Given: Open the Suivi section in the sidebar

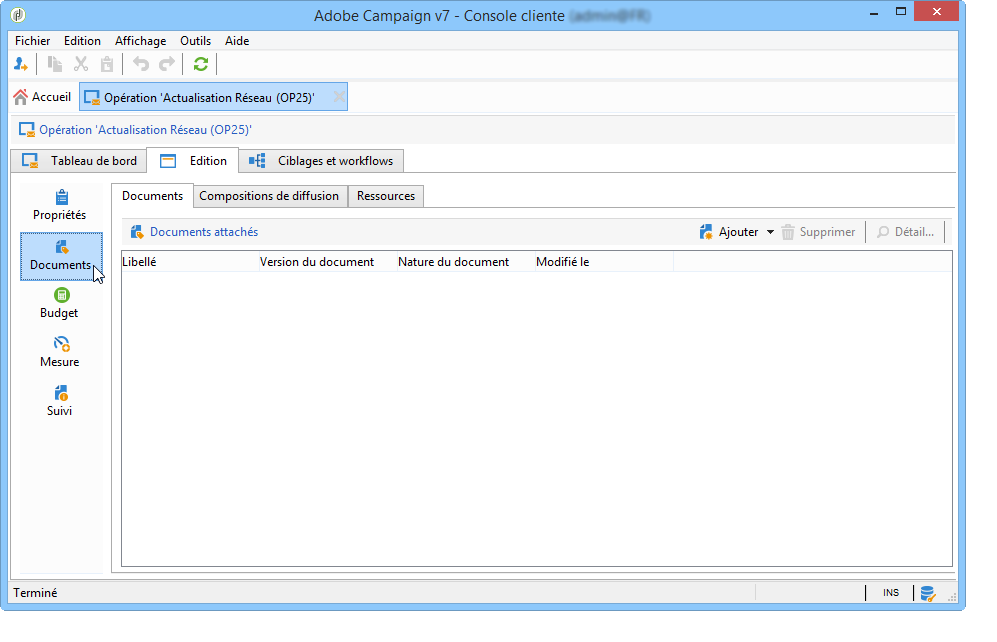Looking at the screenshot, I should 60,401.
